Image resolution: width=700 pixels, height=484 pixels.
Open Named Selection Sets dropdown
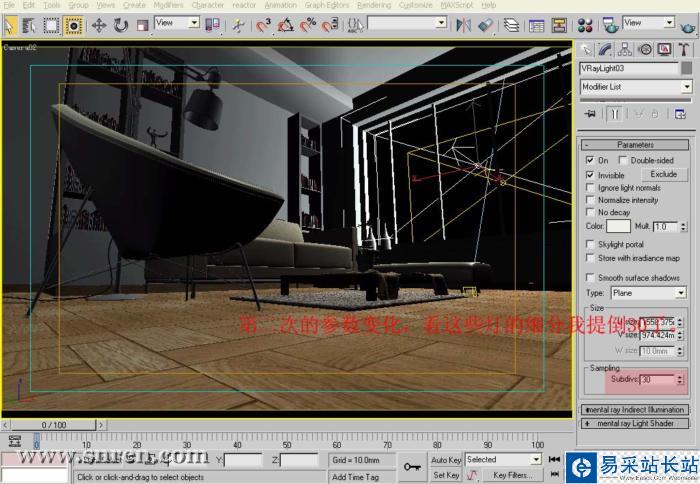[407, 23]
